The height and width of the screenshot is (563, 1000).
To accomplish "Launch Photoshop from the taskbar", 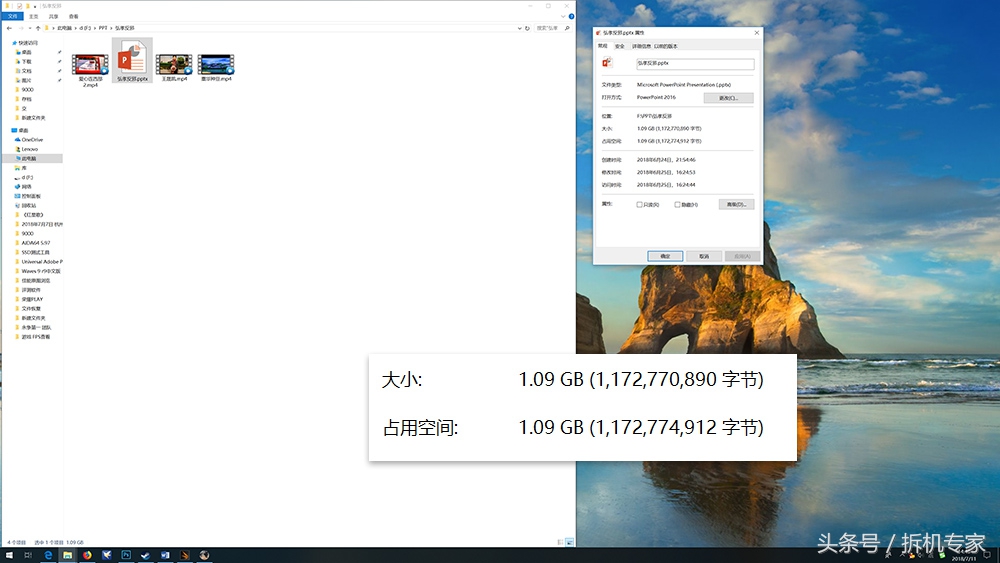I will [x=127, y=554].
